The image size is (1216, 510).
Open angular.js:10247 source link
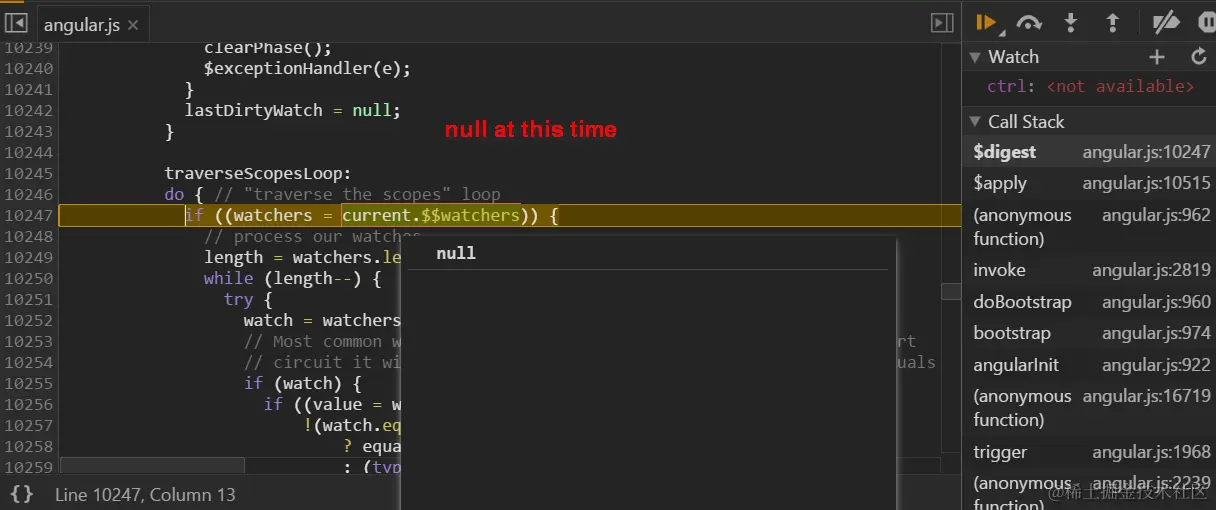point(1146,153)
